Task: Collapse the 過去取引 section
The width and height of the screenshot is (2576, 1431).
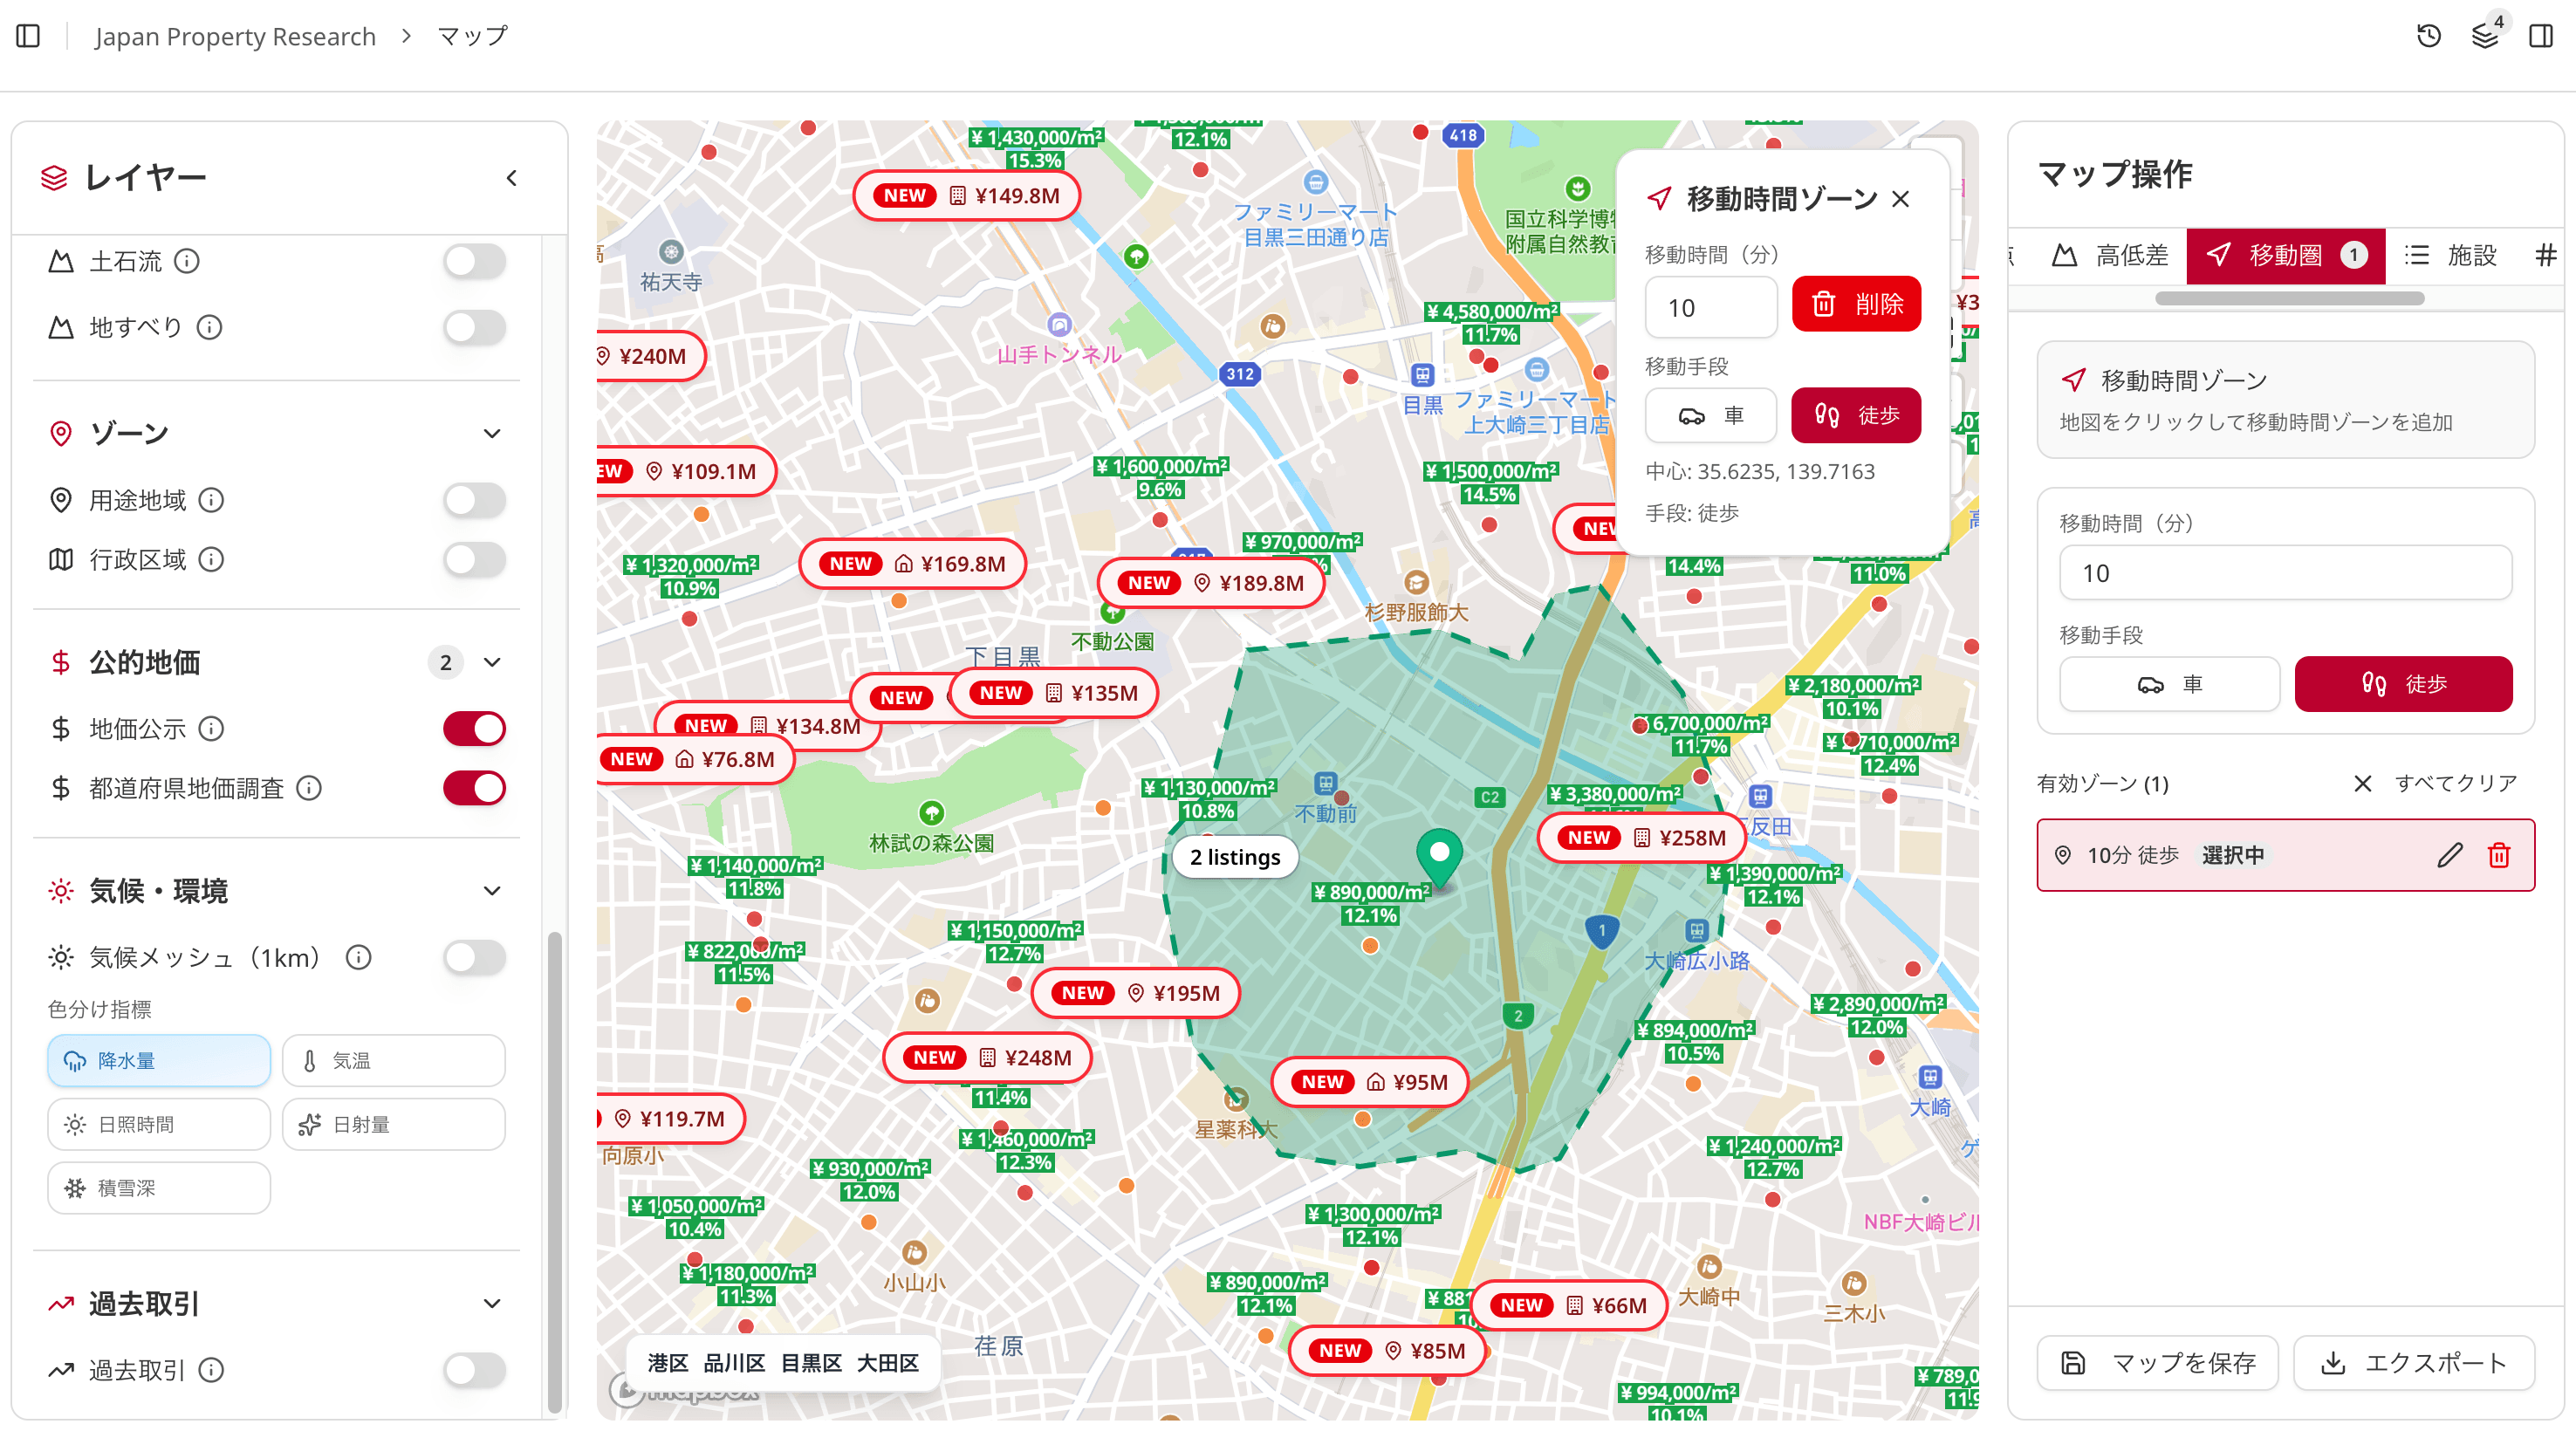Action: pyautogui.click(x=492, y=1303)
